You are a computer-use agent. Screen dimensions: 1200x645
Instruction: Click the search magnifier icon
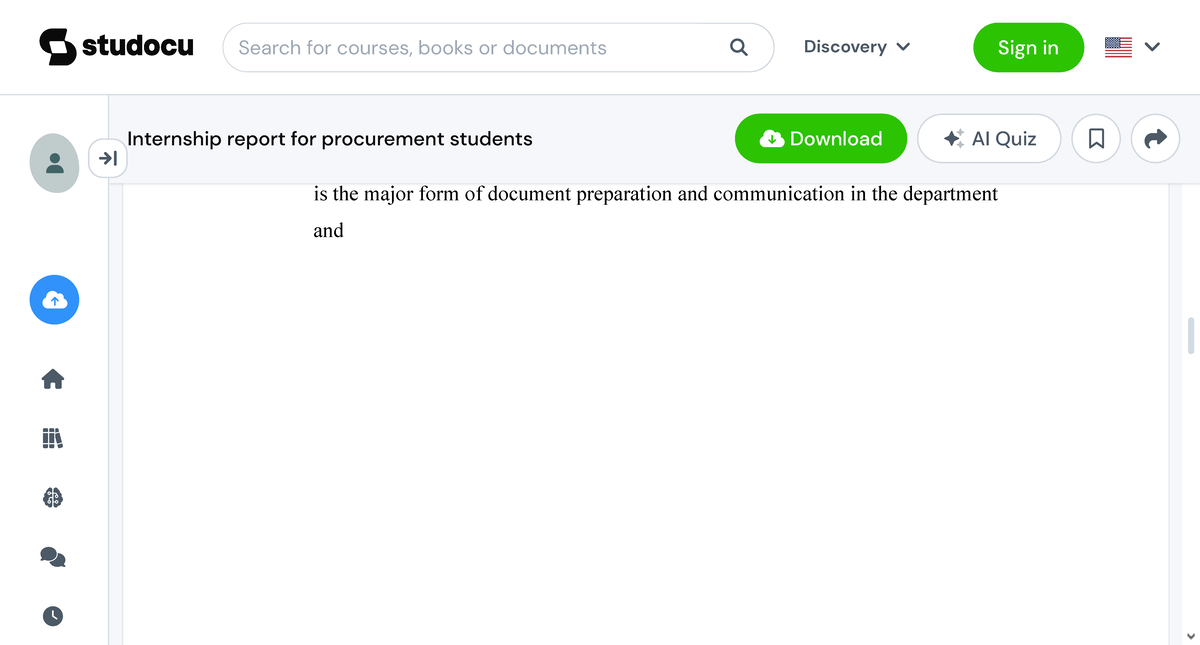[738, 47]
